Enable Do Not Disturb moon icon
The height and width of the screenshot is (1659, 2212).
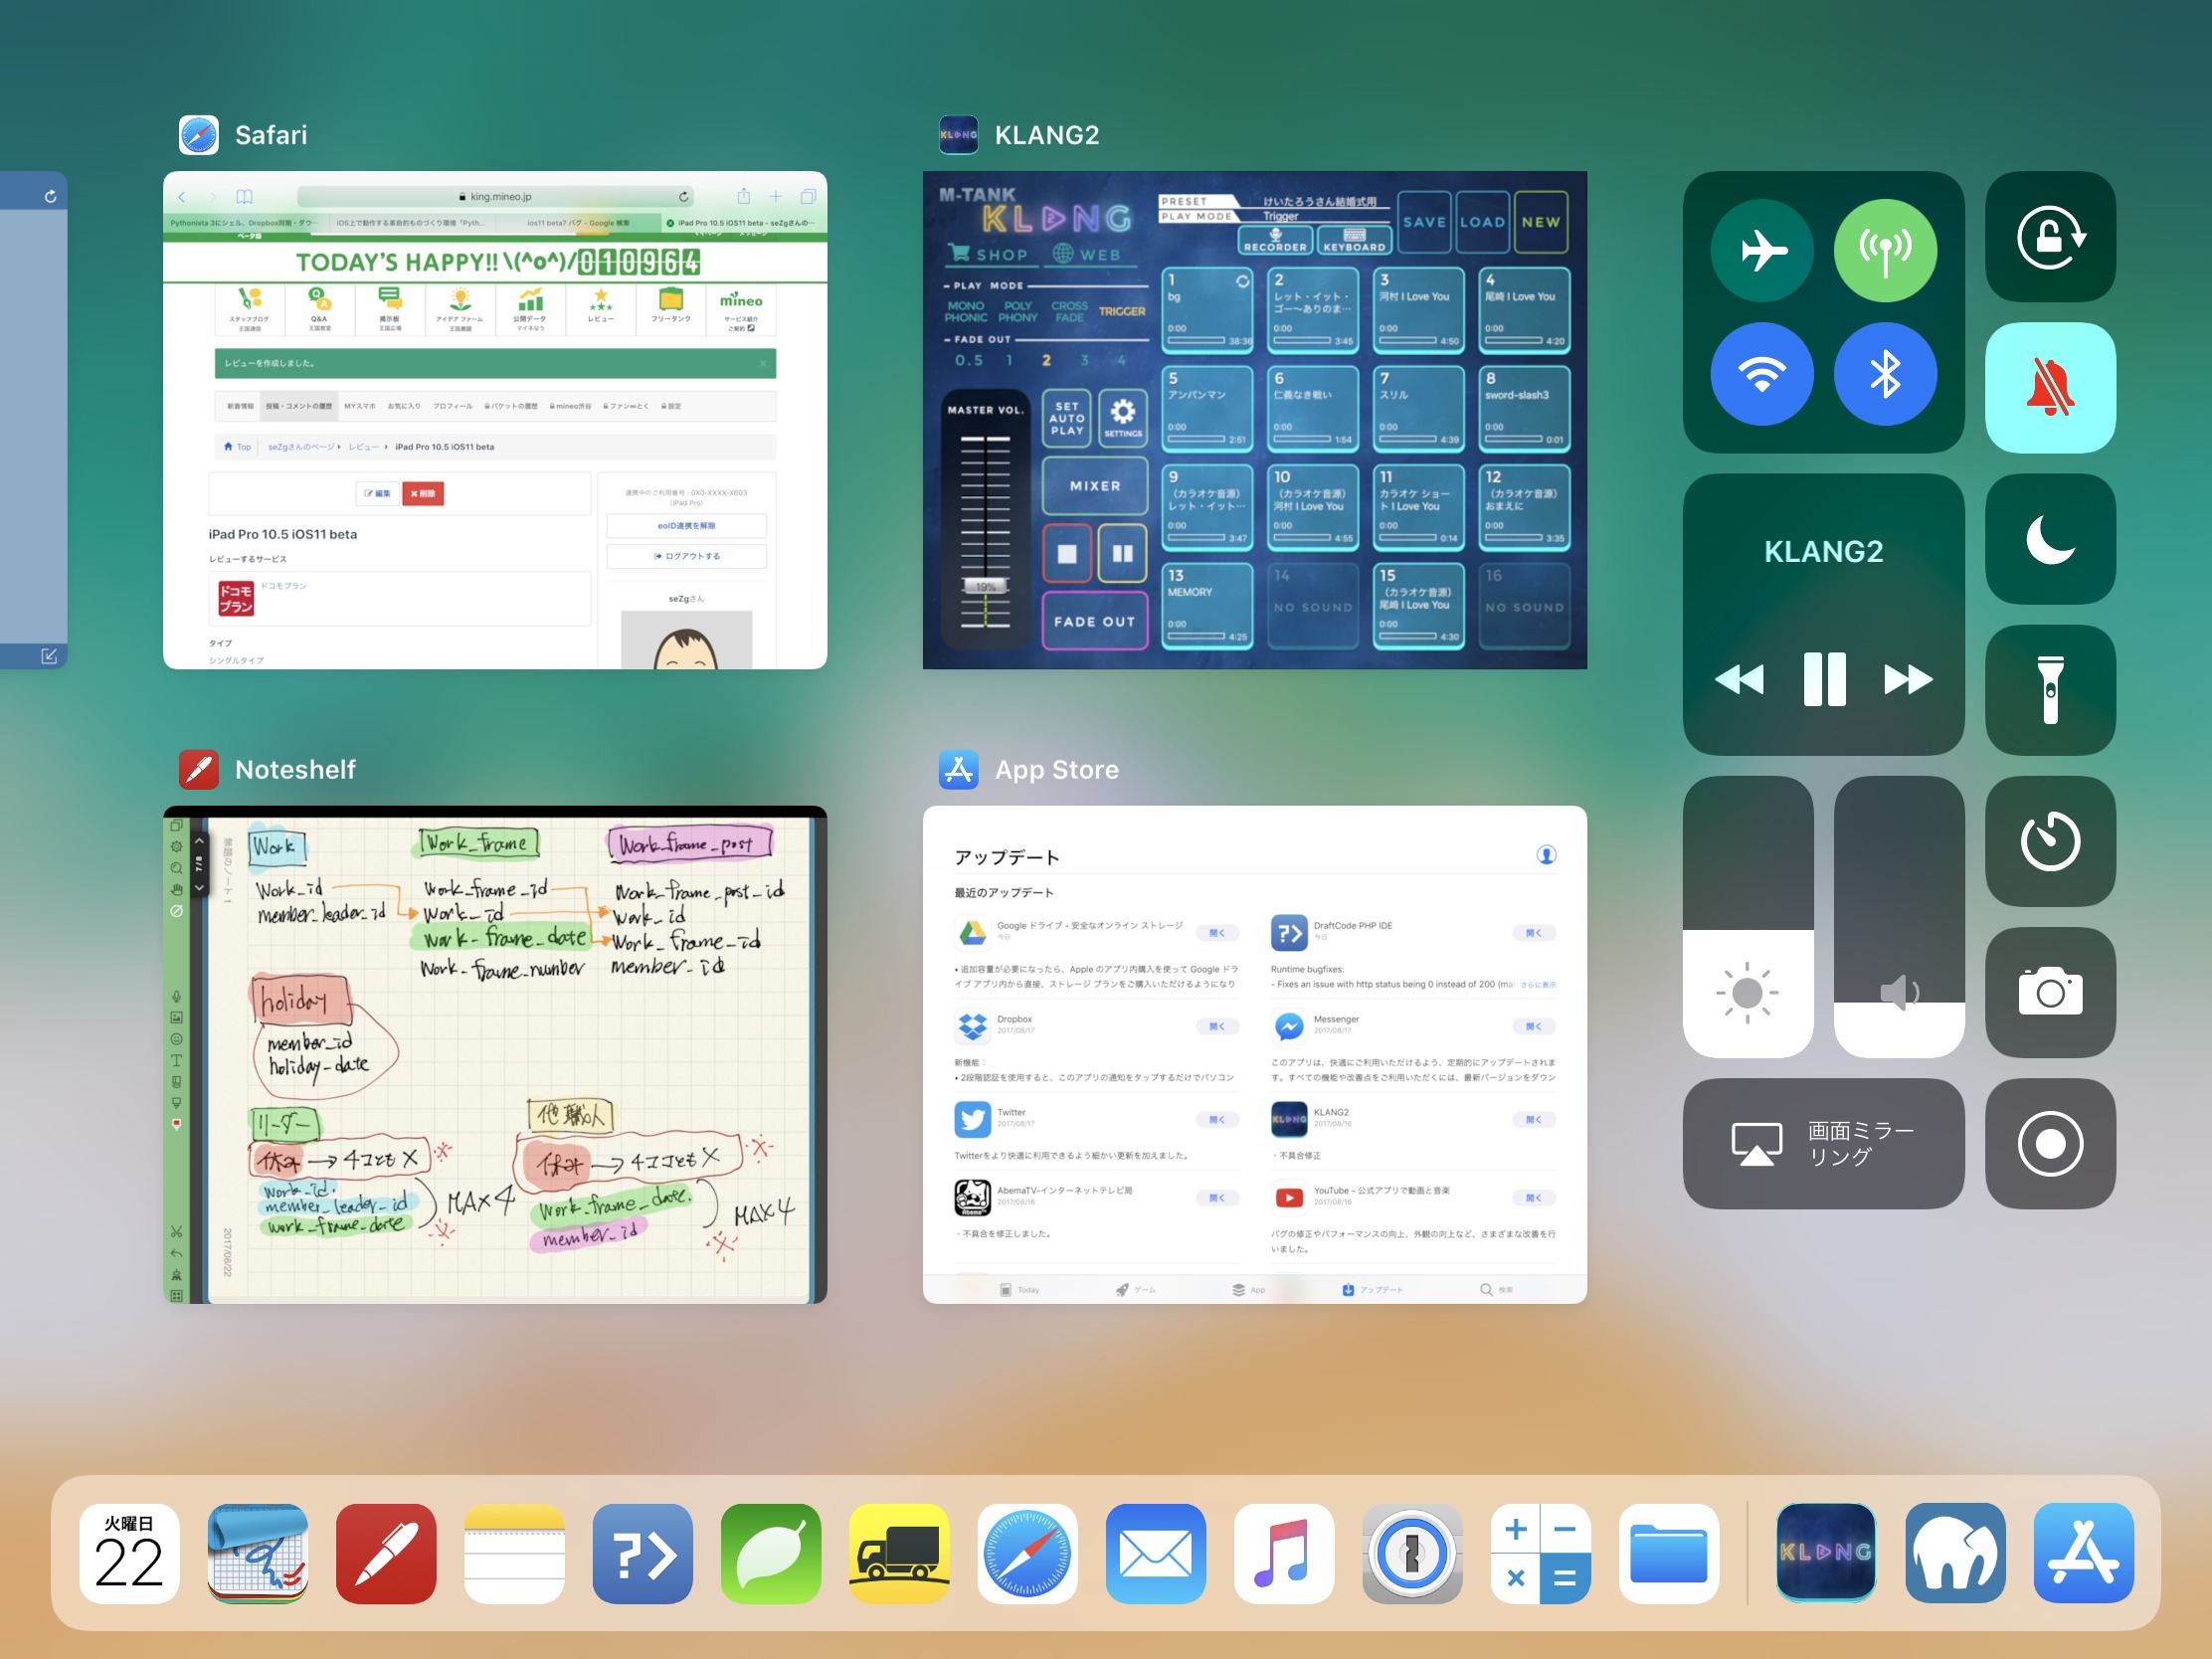[x=2049, y=539]
